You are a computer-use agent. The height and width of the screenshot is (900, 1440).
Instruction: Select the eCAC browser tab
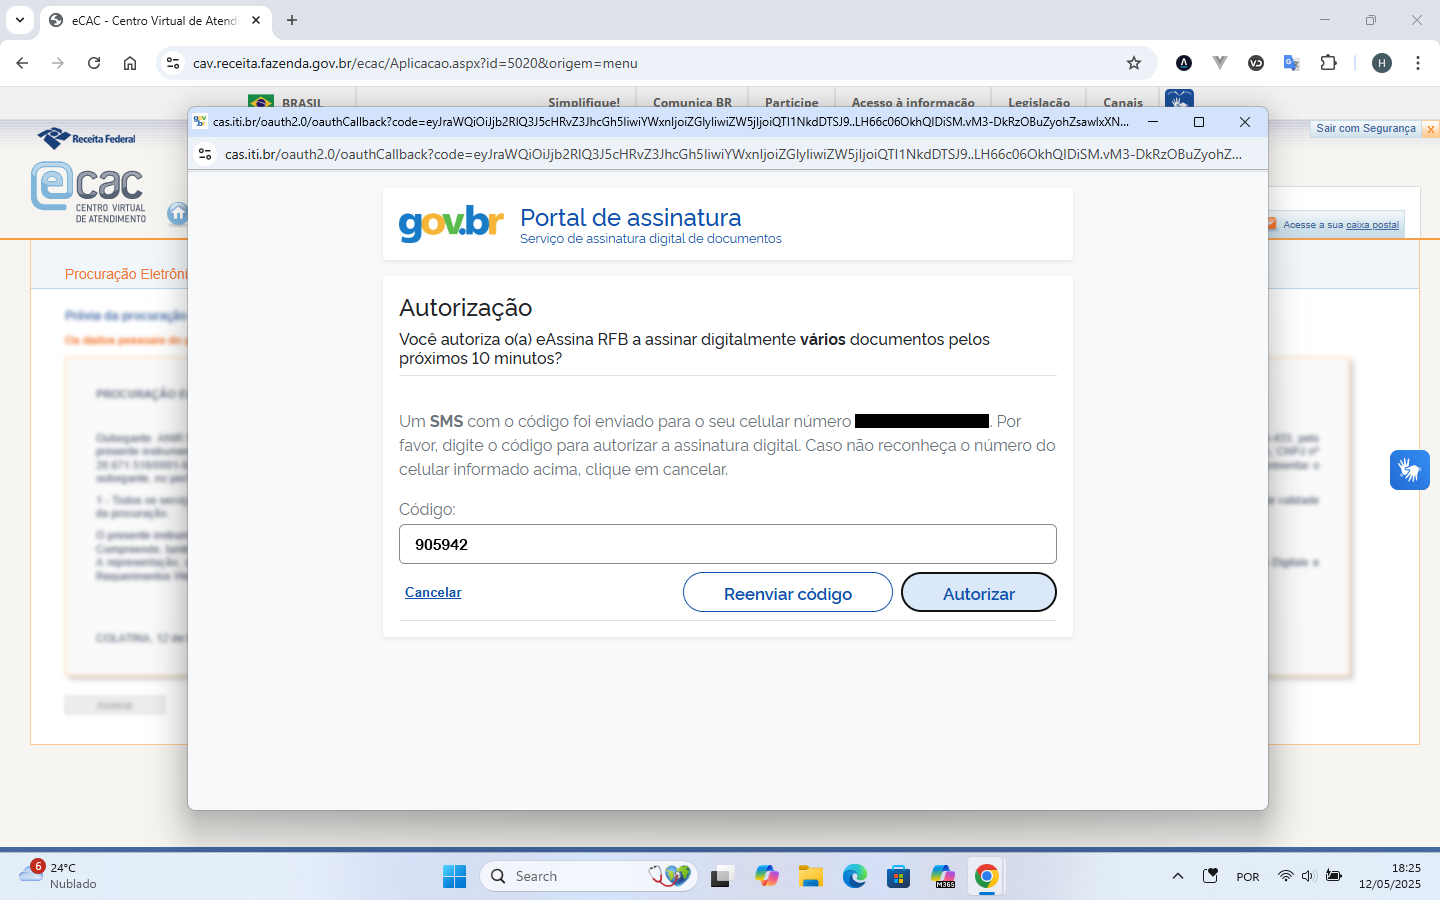(150, 20)
